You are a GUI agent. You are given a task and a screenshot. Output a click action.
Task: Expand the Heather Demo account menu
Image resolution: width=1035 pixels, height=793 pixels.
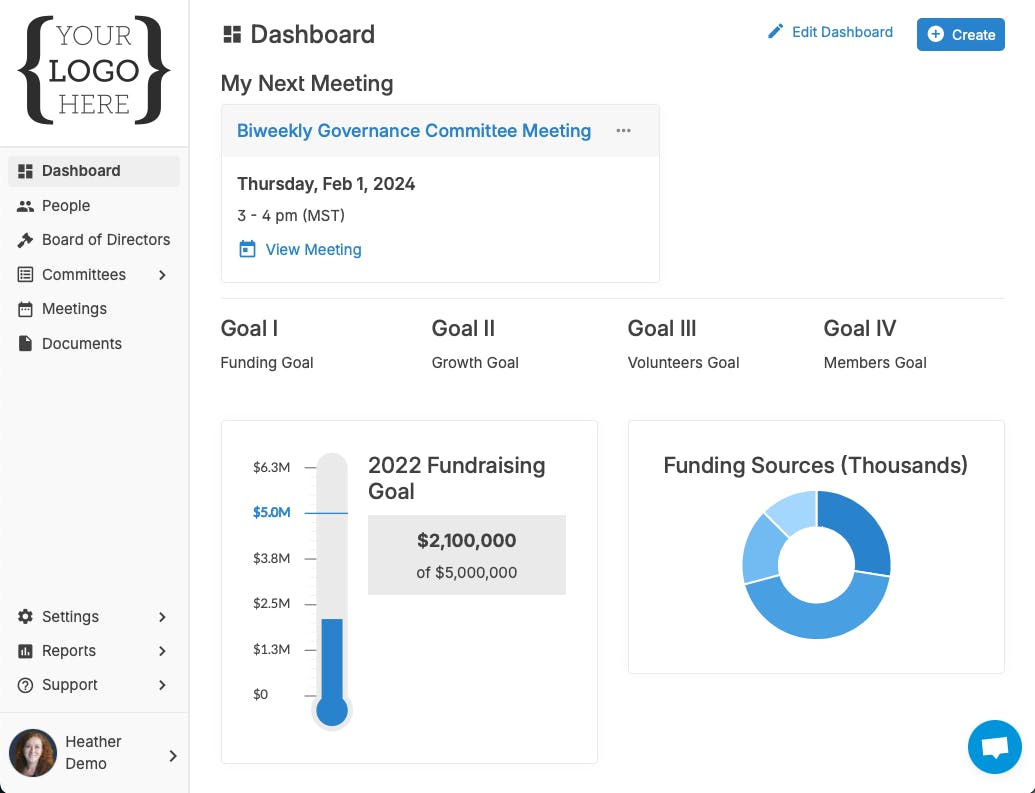[x=172, y=755]
